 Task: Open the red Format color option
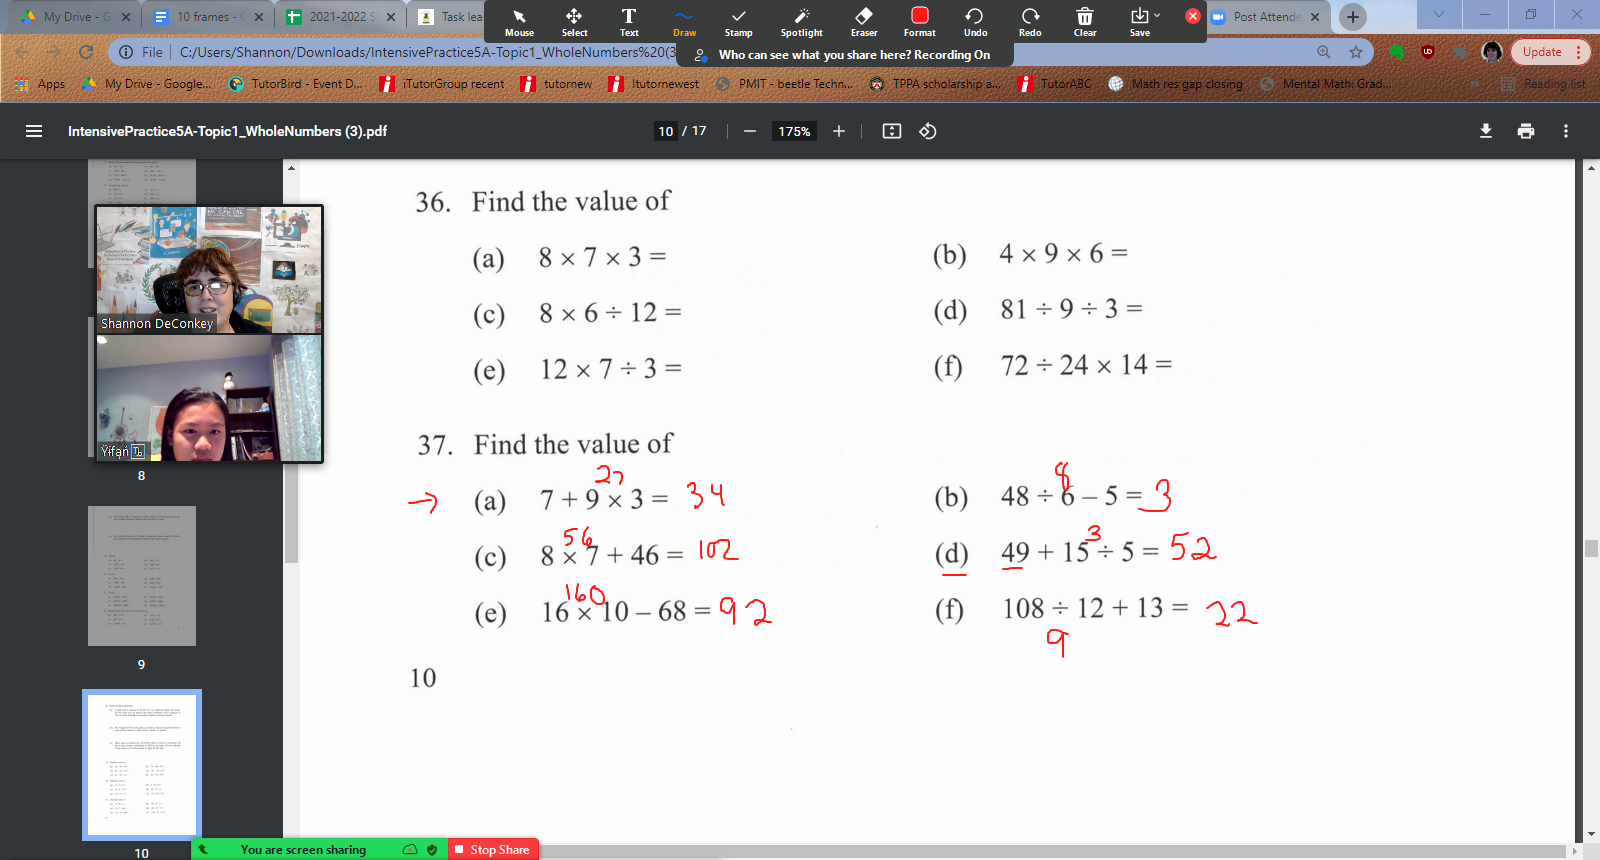coord(920,22)
